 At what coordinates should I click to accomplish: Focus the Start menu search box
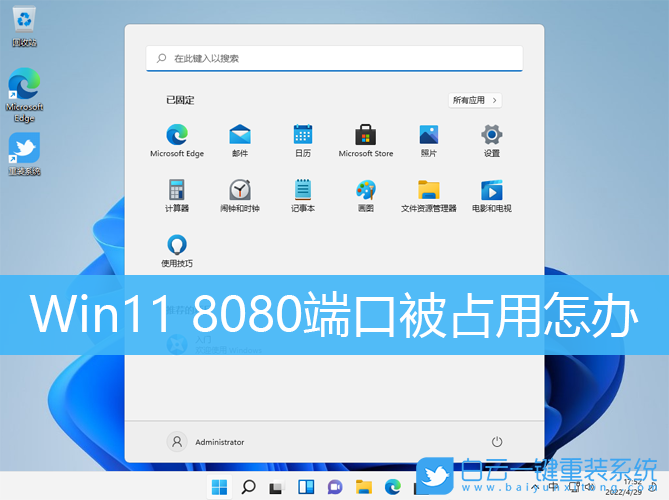[334, 58]
